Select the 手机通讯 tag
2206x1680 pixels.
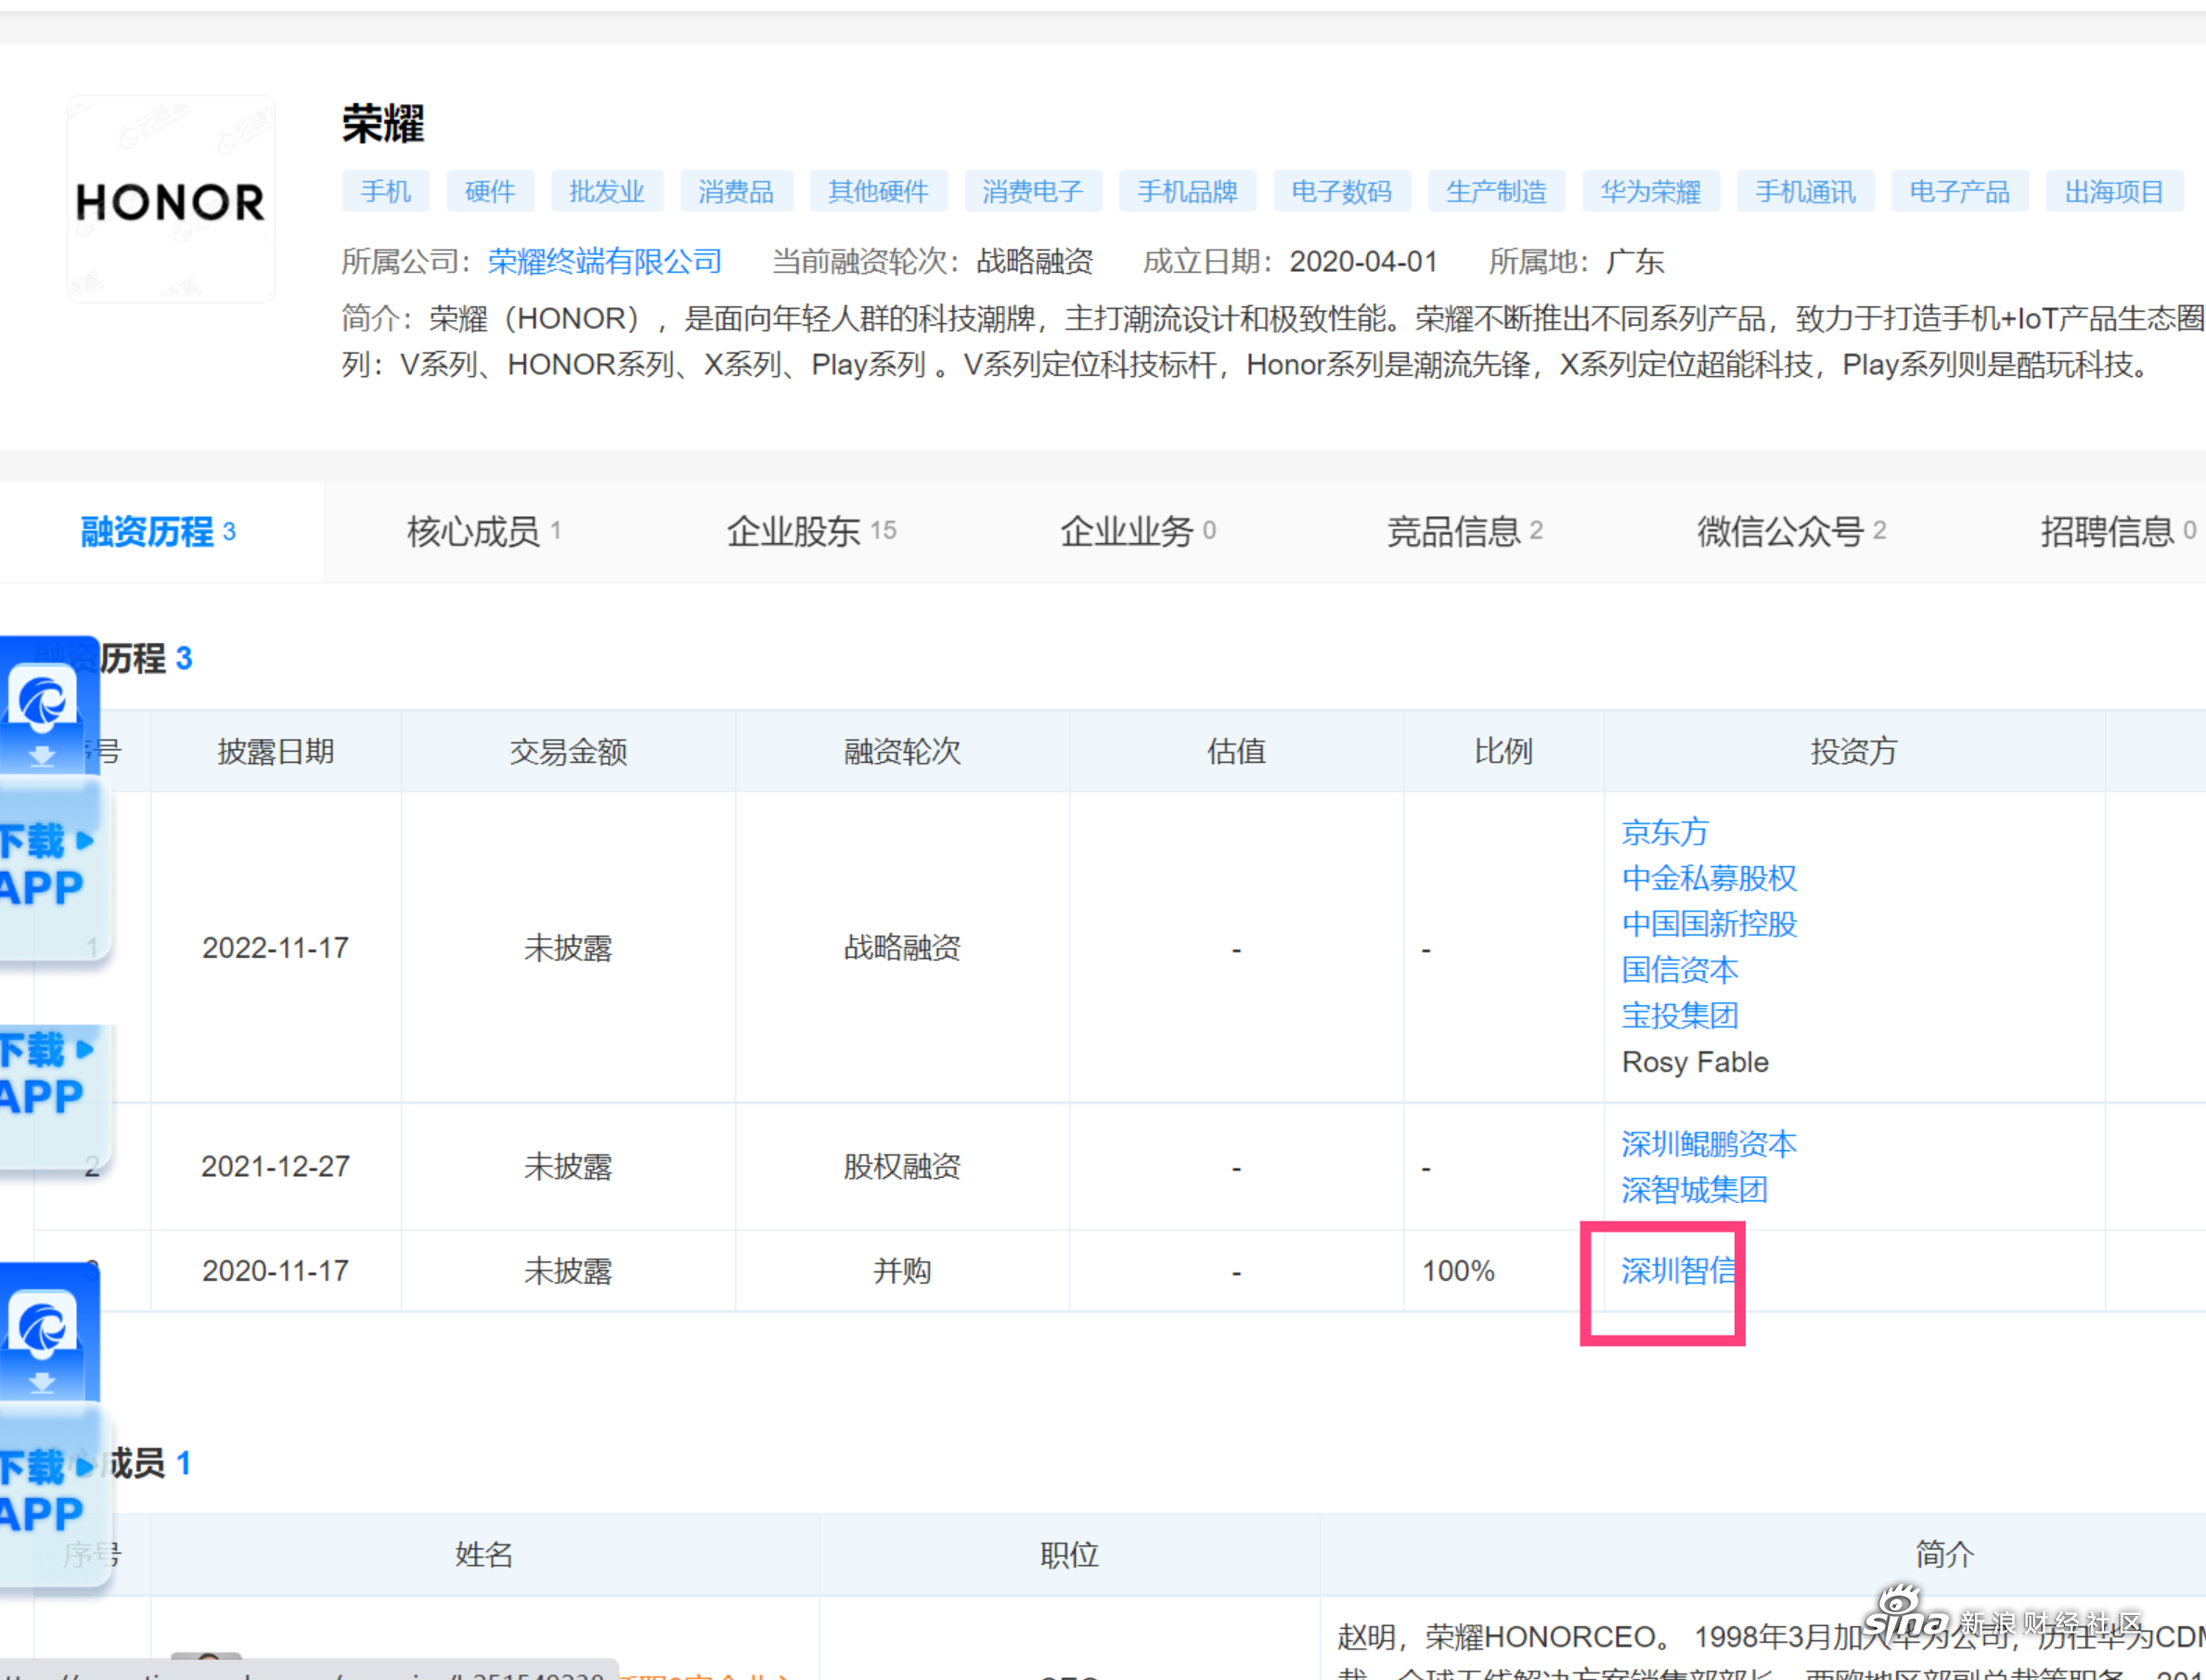click(x=1806, y=191)
